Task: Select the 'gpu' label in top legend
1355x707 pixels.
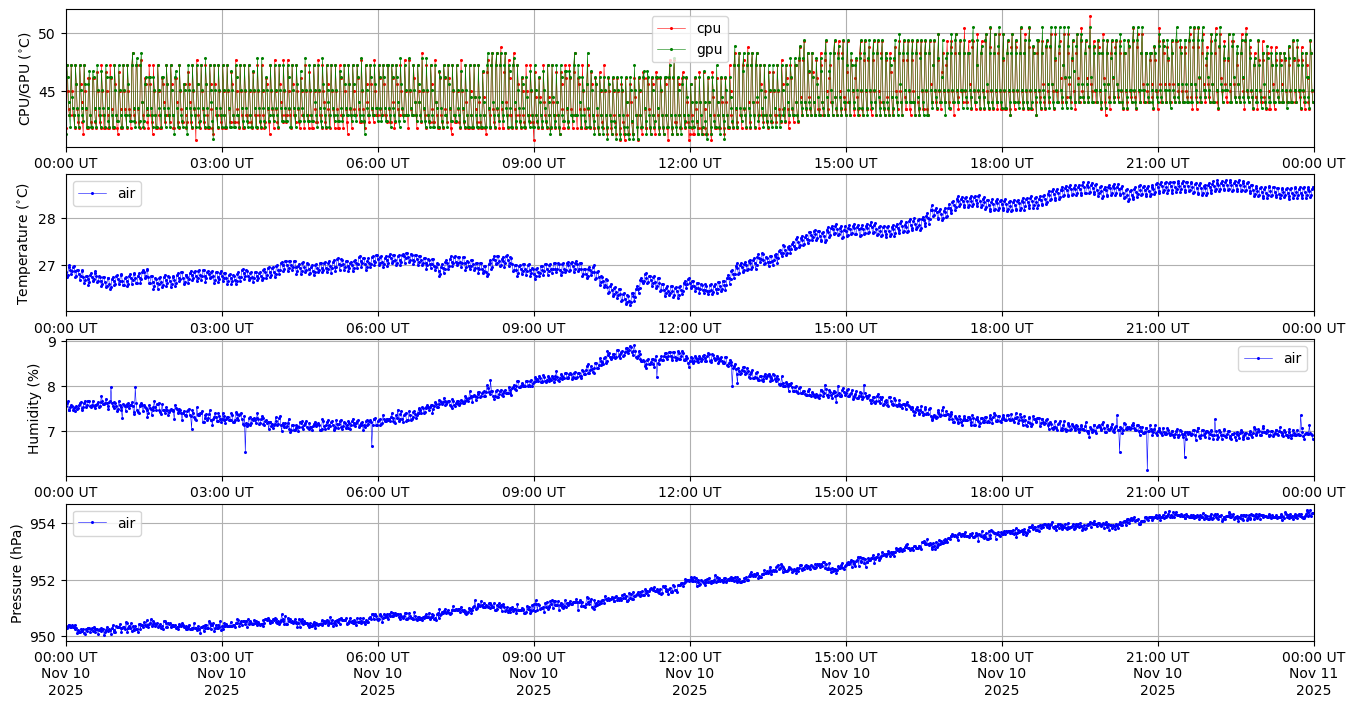Action: click(708, 49)
